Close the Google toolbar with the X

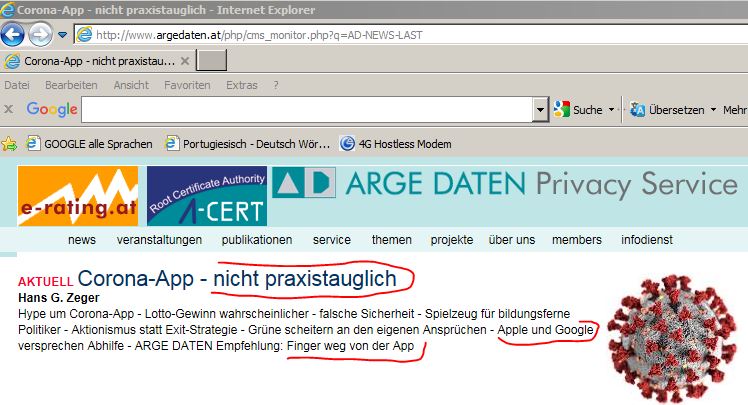(x=8, y=109)
